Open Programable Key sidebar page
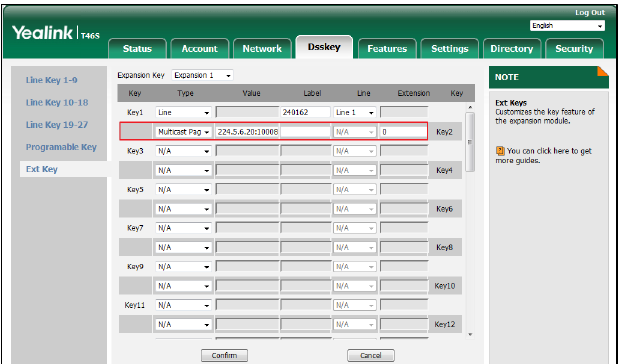 61,147
